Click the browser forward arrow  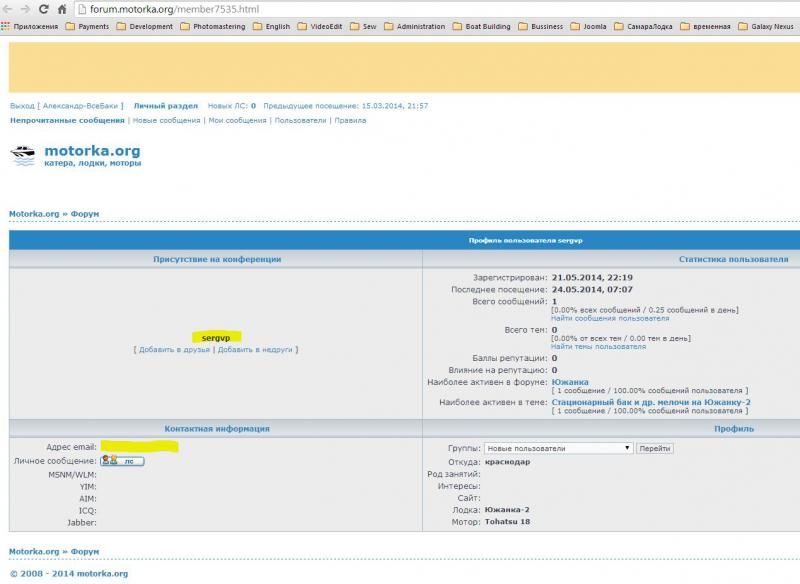coord(26,9)
